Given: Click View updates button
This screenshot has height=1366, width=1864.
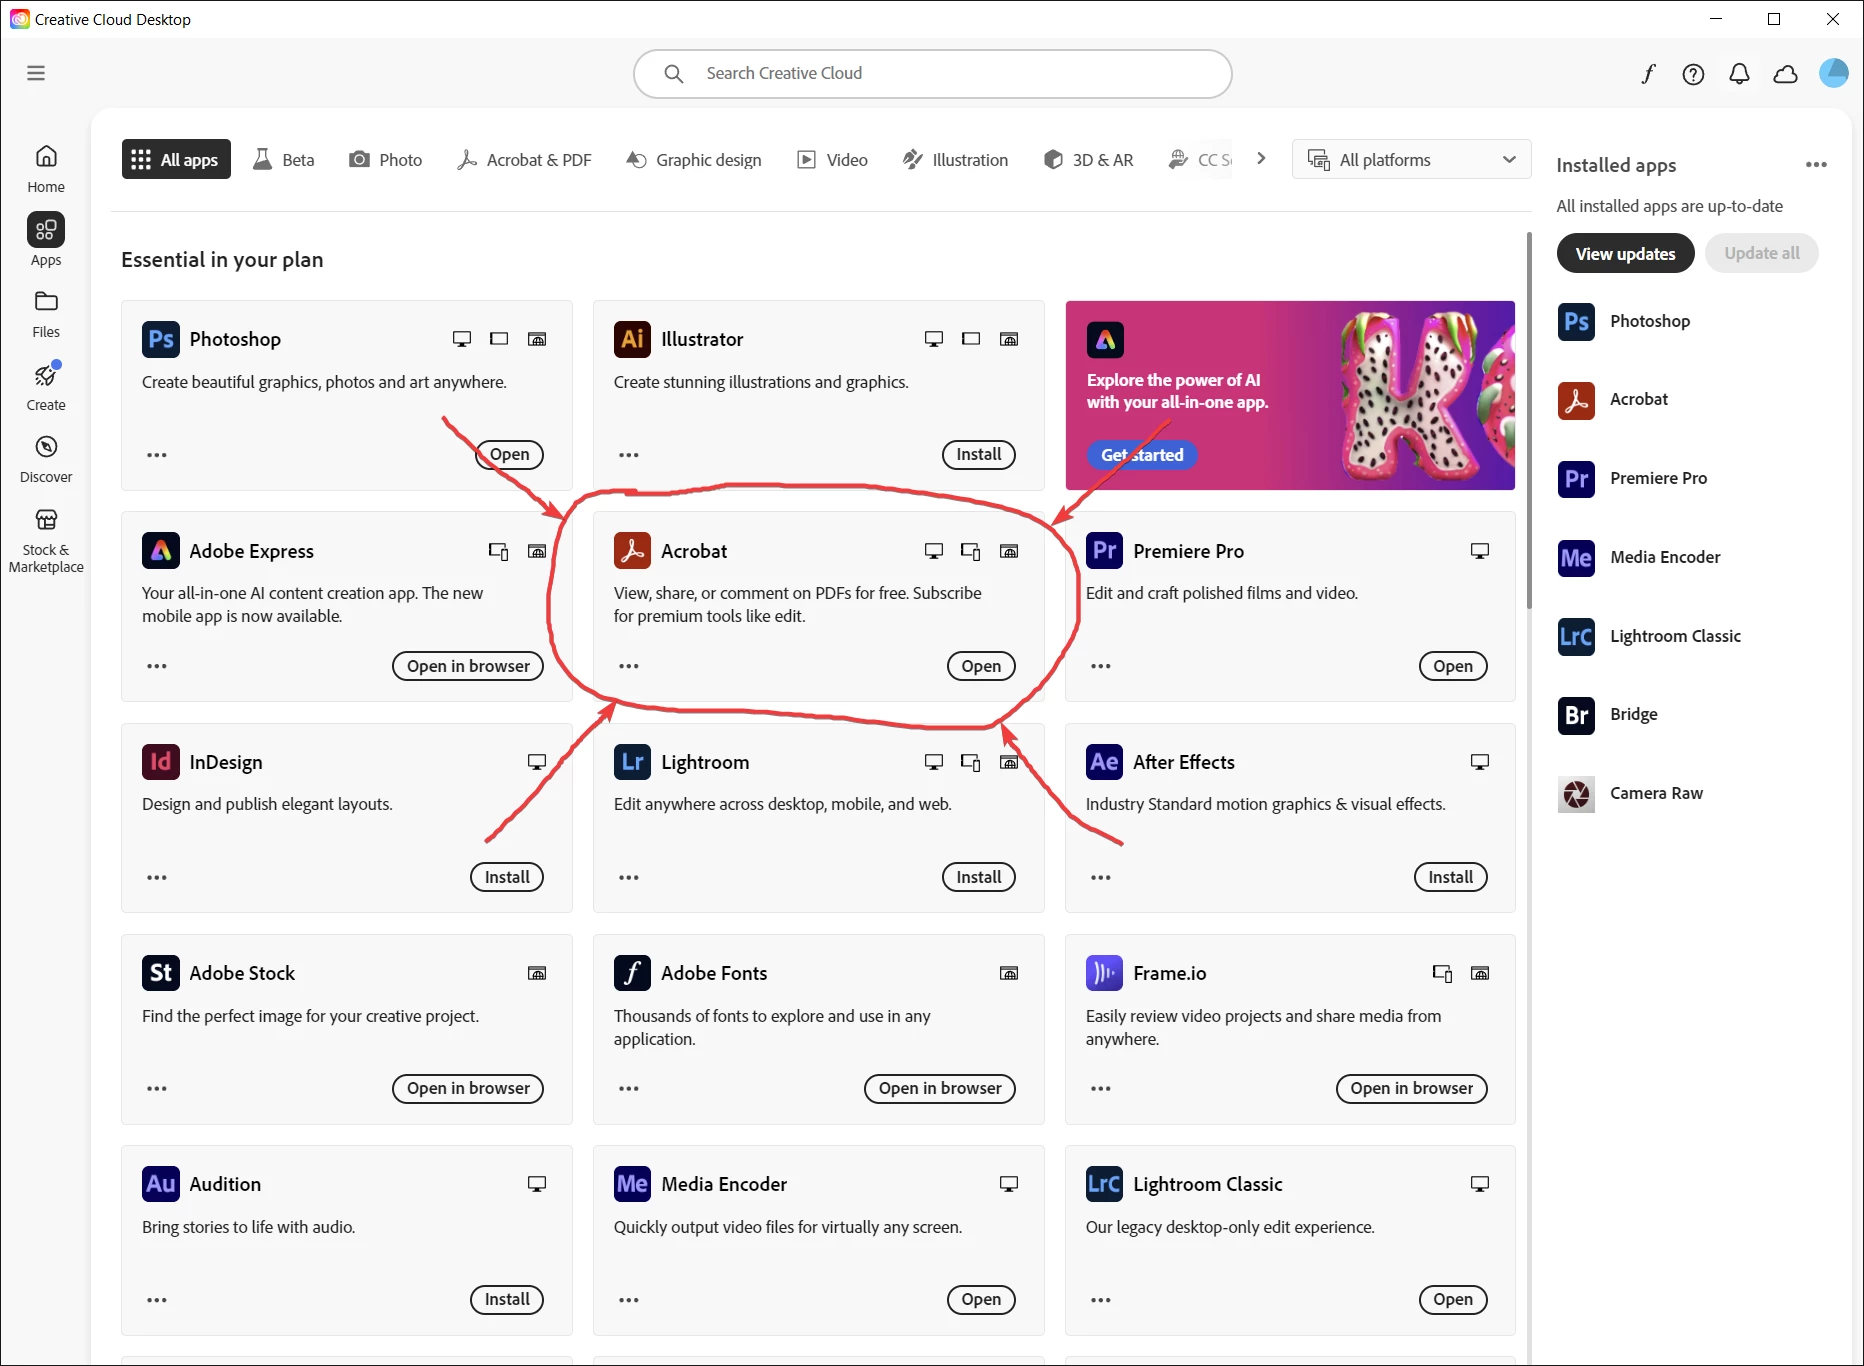Looking at the screenshot, I should [1625, 253].
